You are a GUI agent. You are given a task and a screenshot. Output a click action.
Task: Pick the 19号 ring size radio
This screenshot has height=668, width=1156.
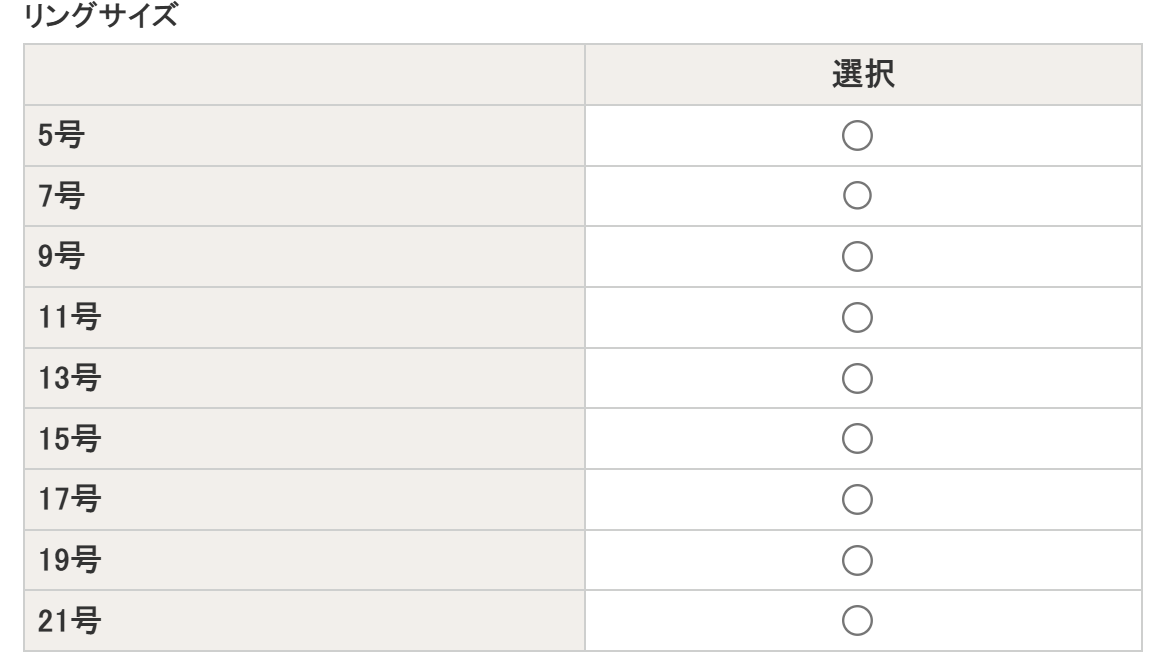pos(859,558)
